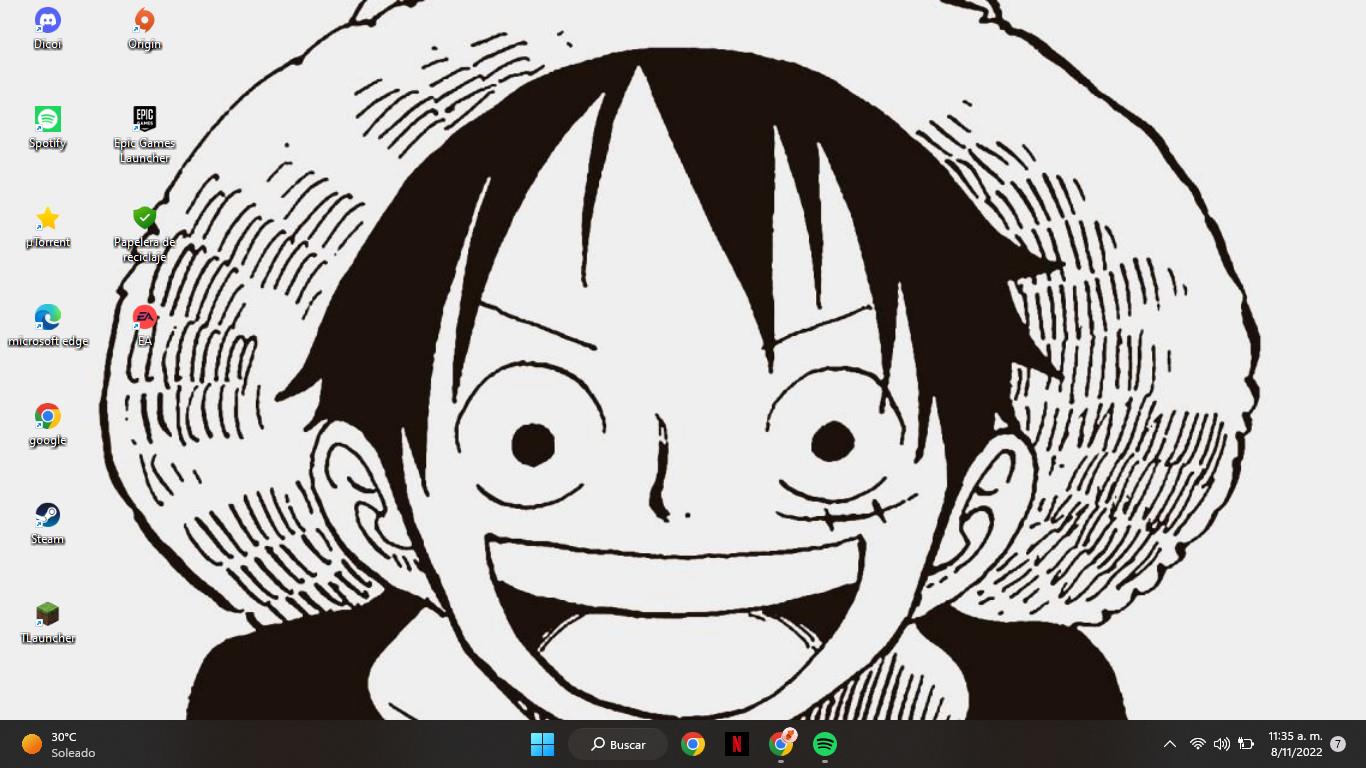Launch Netflix from the taskbar
Viewport: 1366px width, 768px height.
[x=737, y=744]
